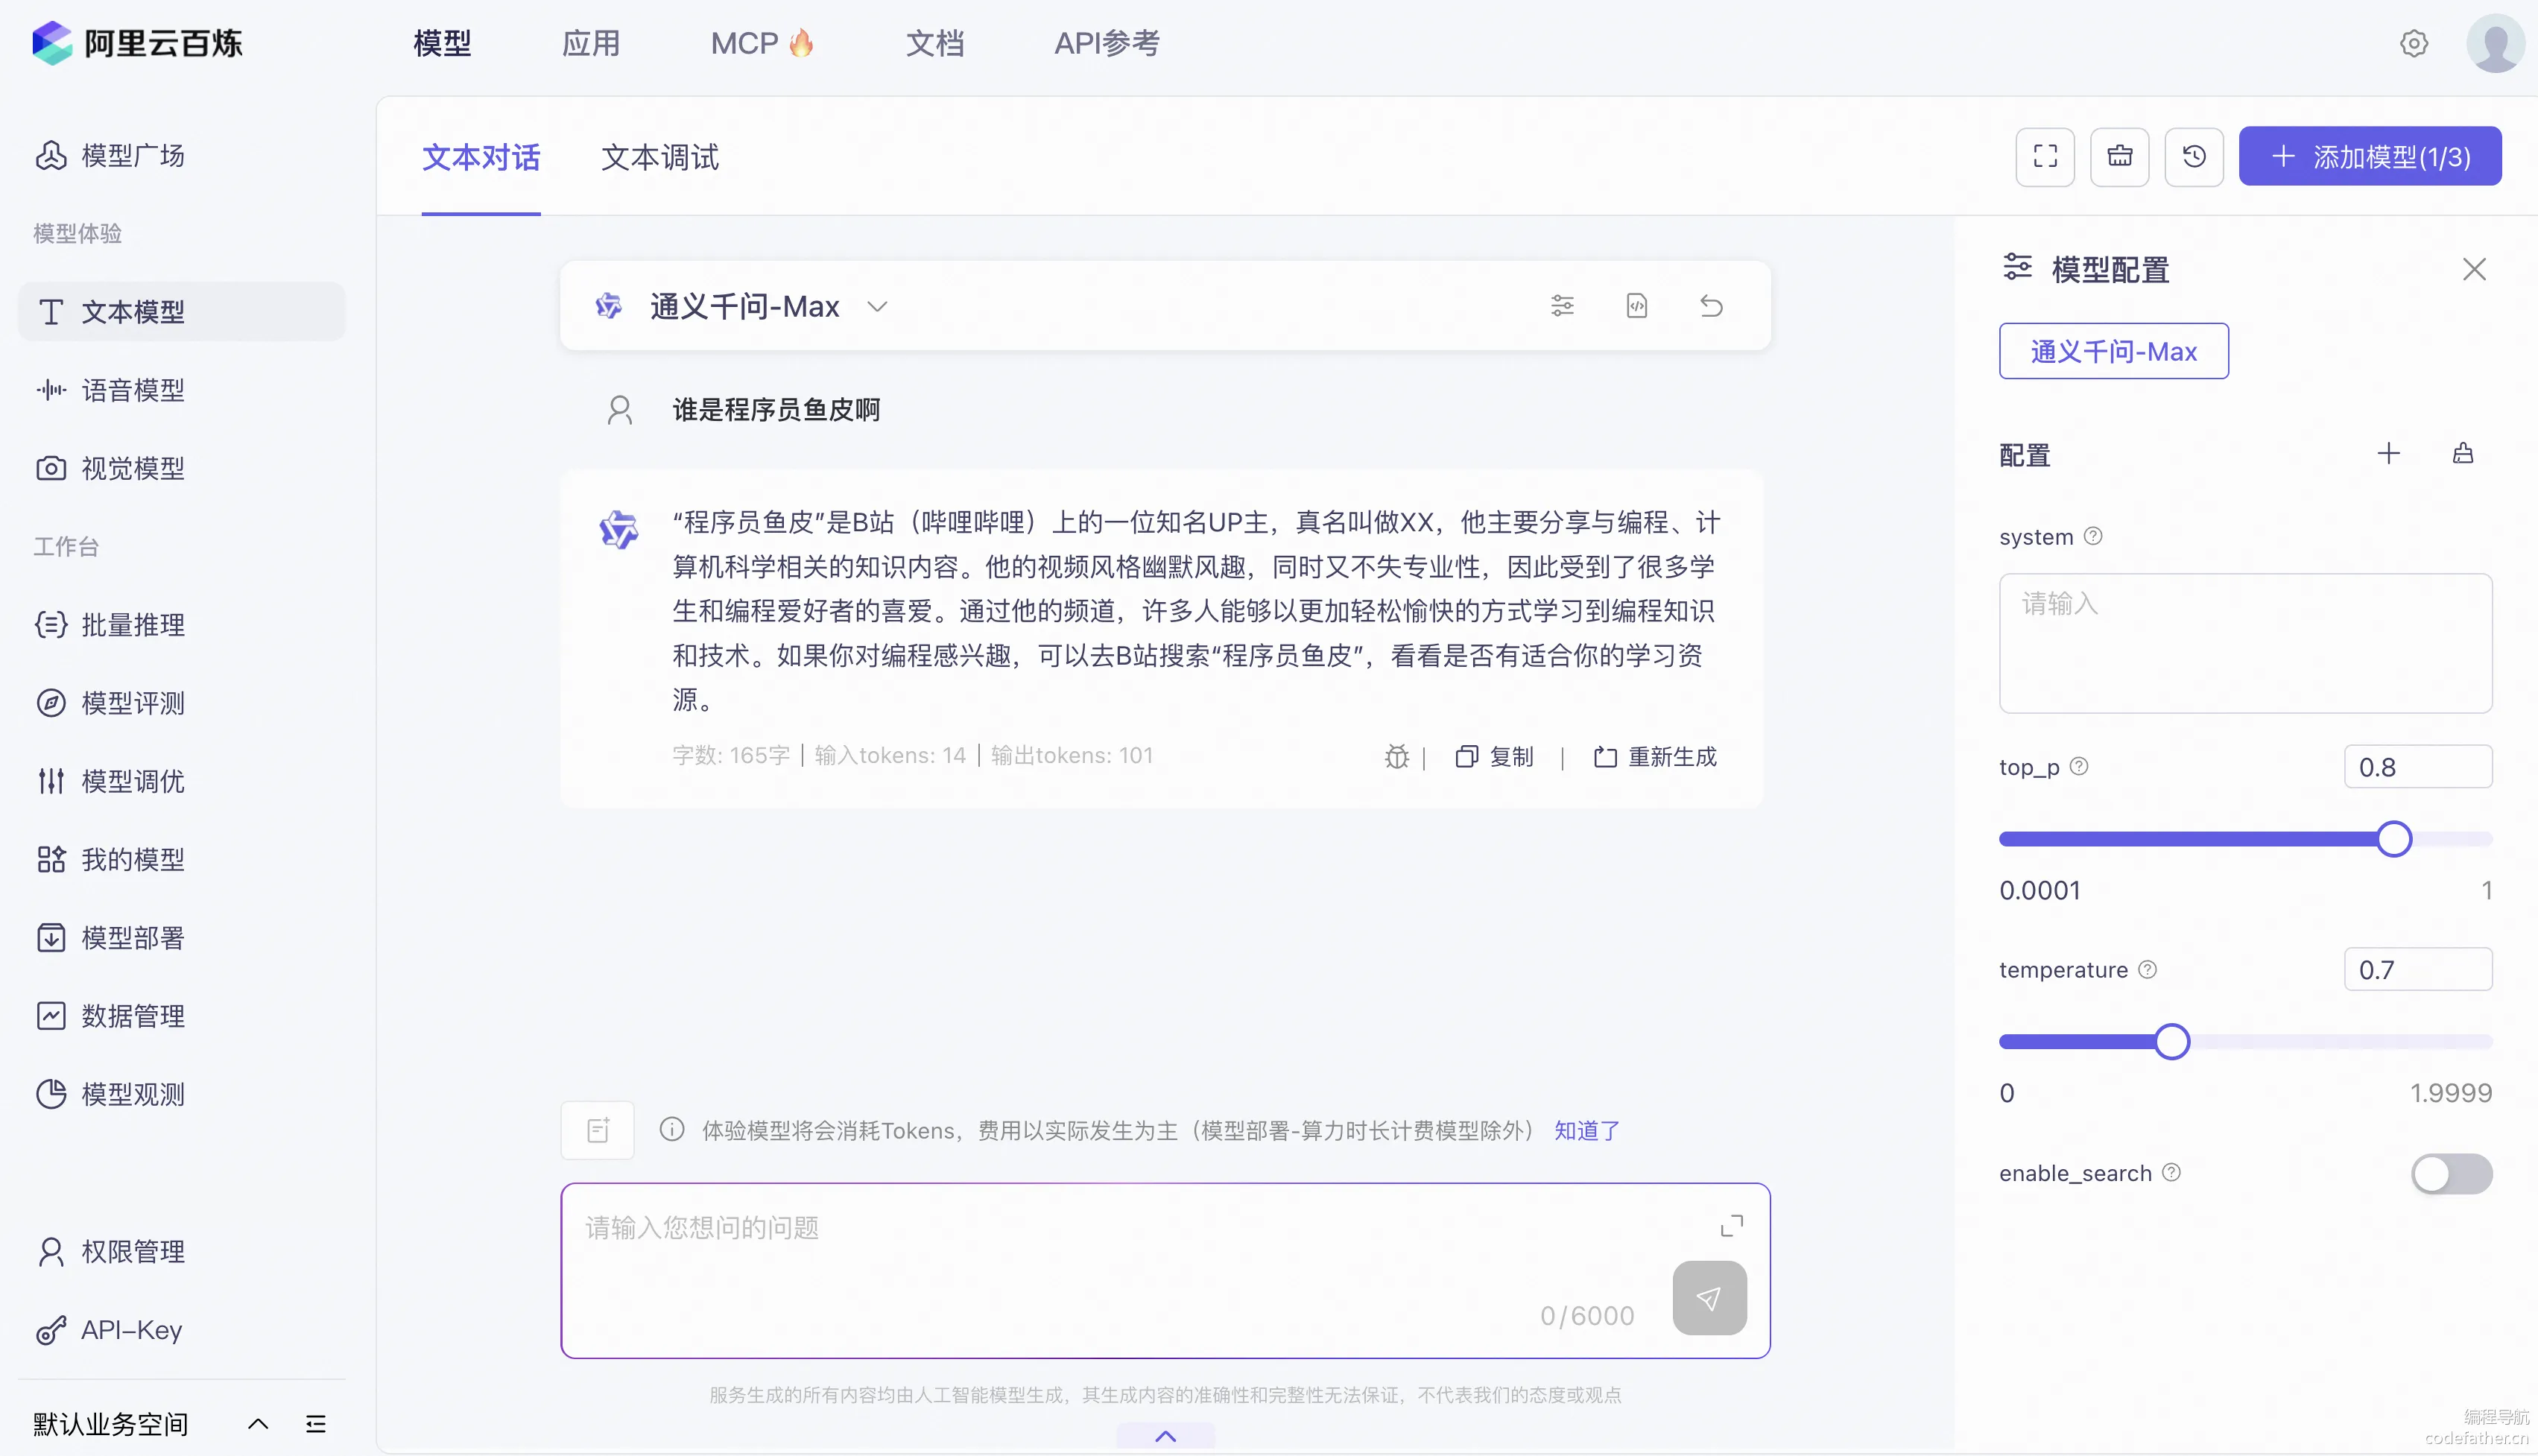Open API-Key in the sidebar
This screenshot has height=1456, width=2538.
pos(182,1330)
